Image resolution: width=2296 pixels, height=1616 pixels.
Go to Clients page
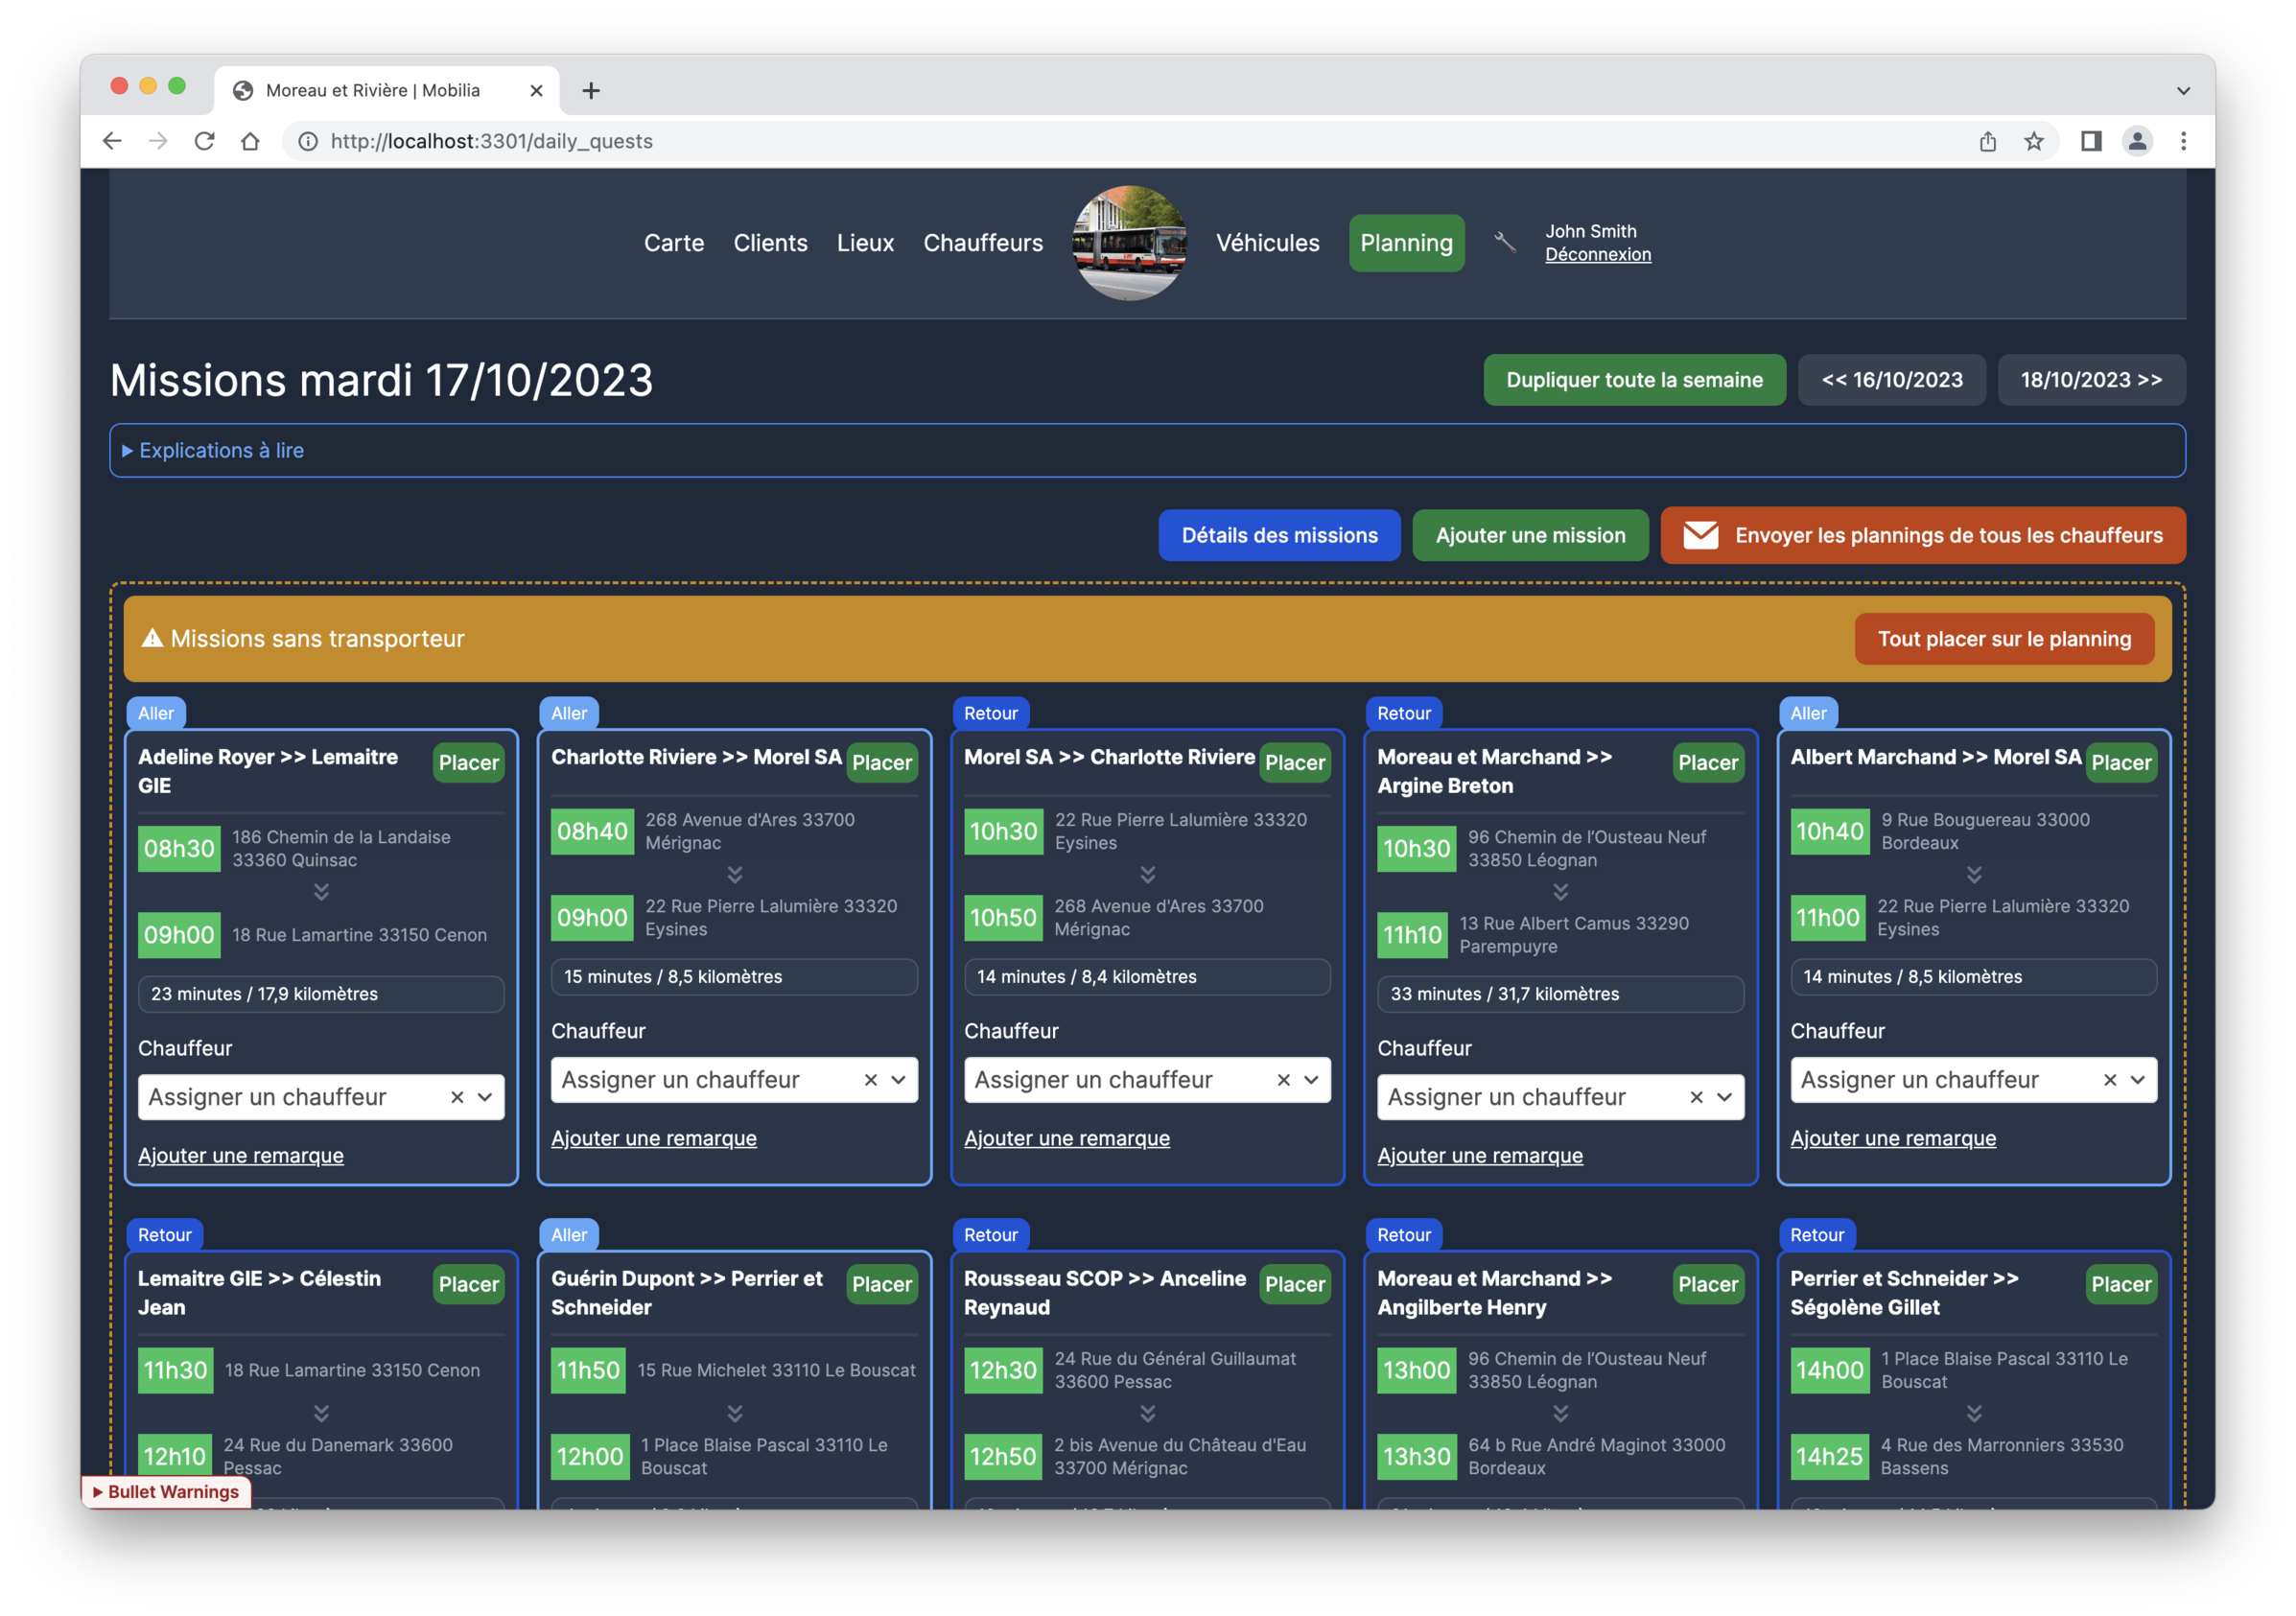pyautogui.click(x=770, y=243)
